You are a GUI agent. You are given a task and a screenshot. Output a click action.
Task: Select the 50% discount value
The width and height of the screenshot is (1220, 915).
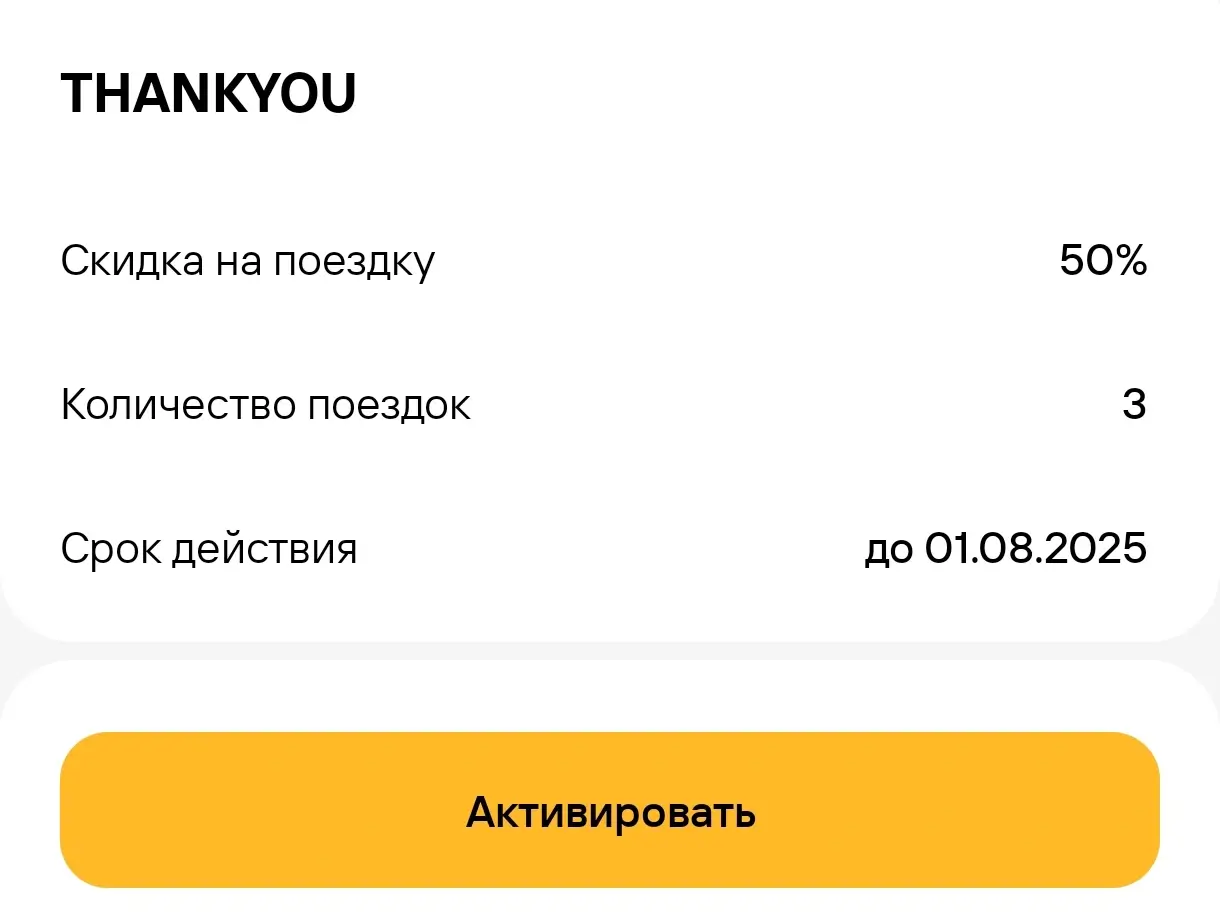[1103, 262]
